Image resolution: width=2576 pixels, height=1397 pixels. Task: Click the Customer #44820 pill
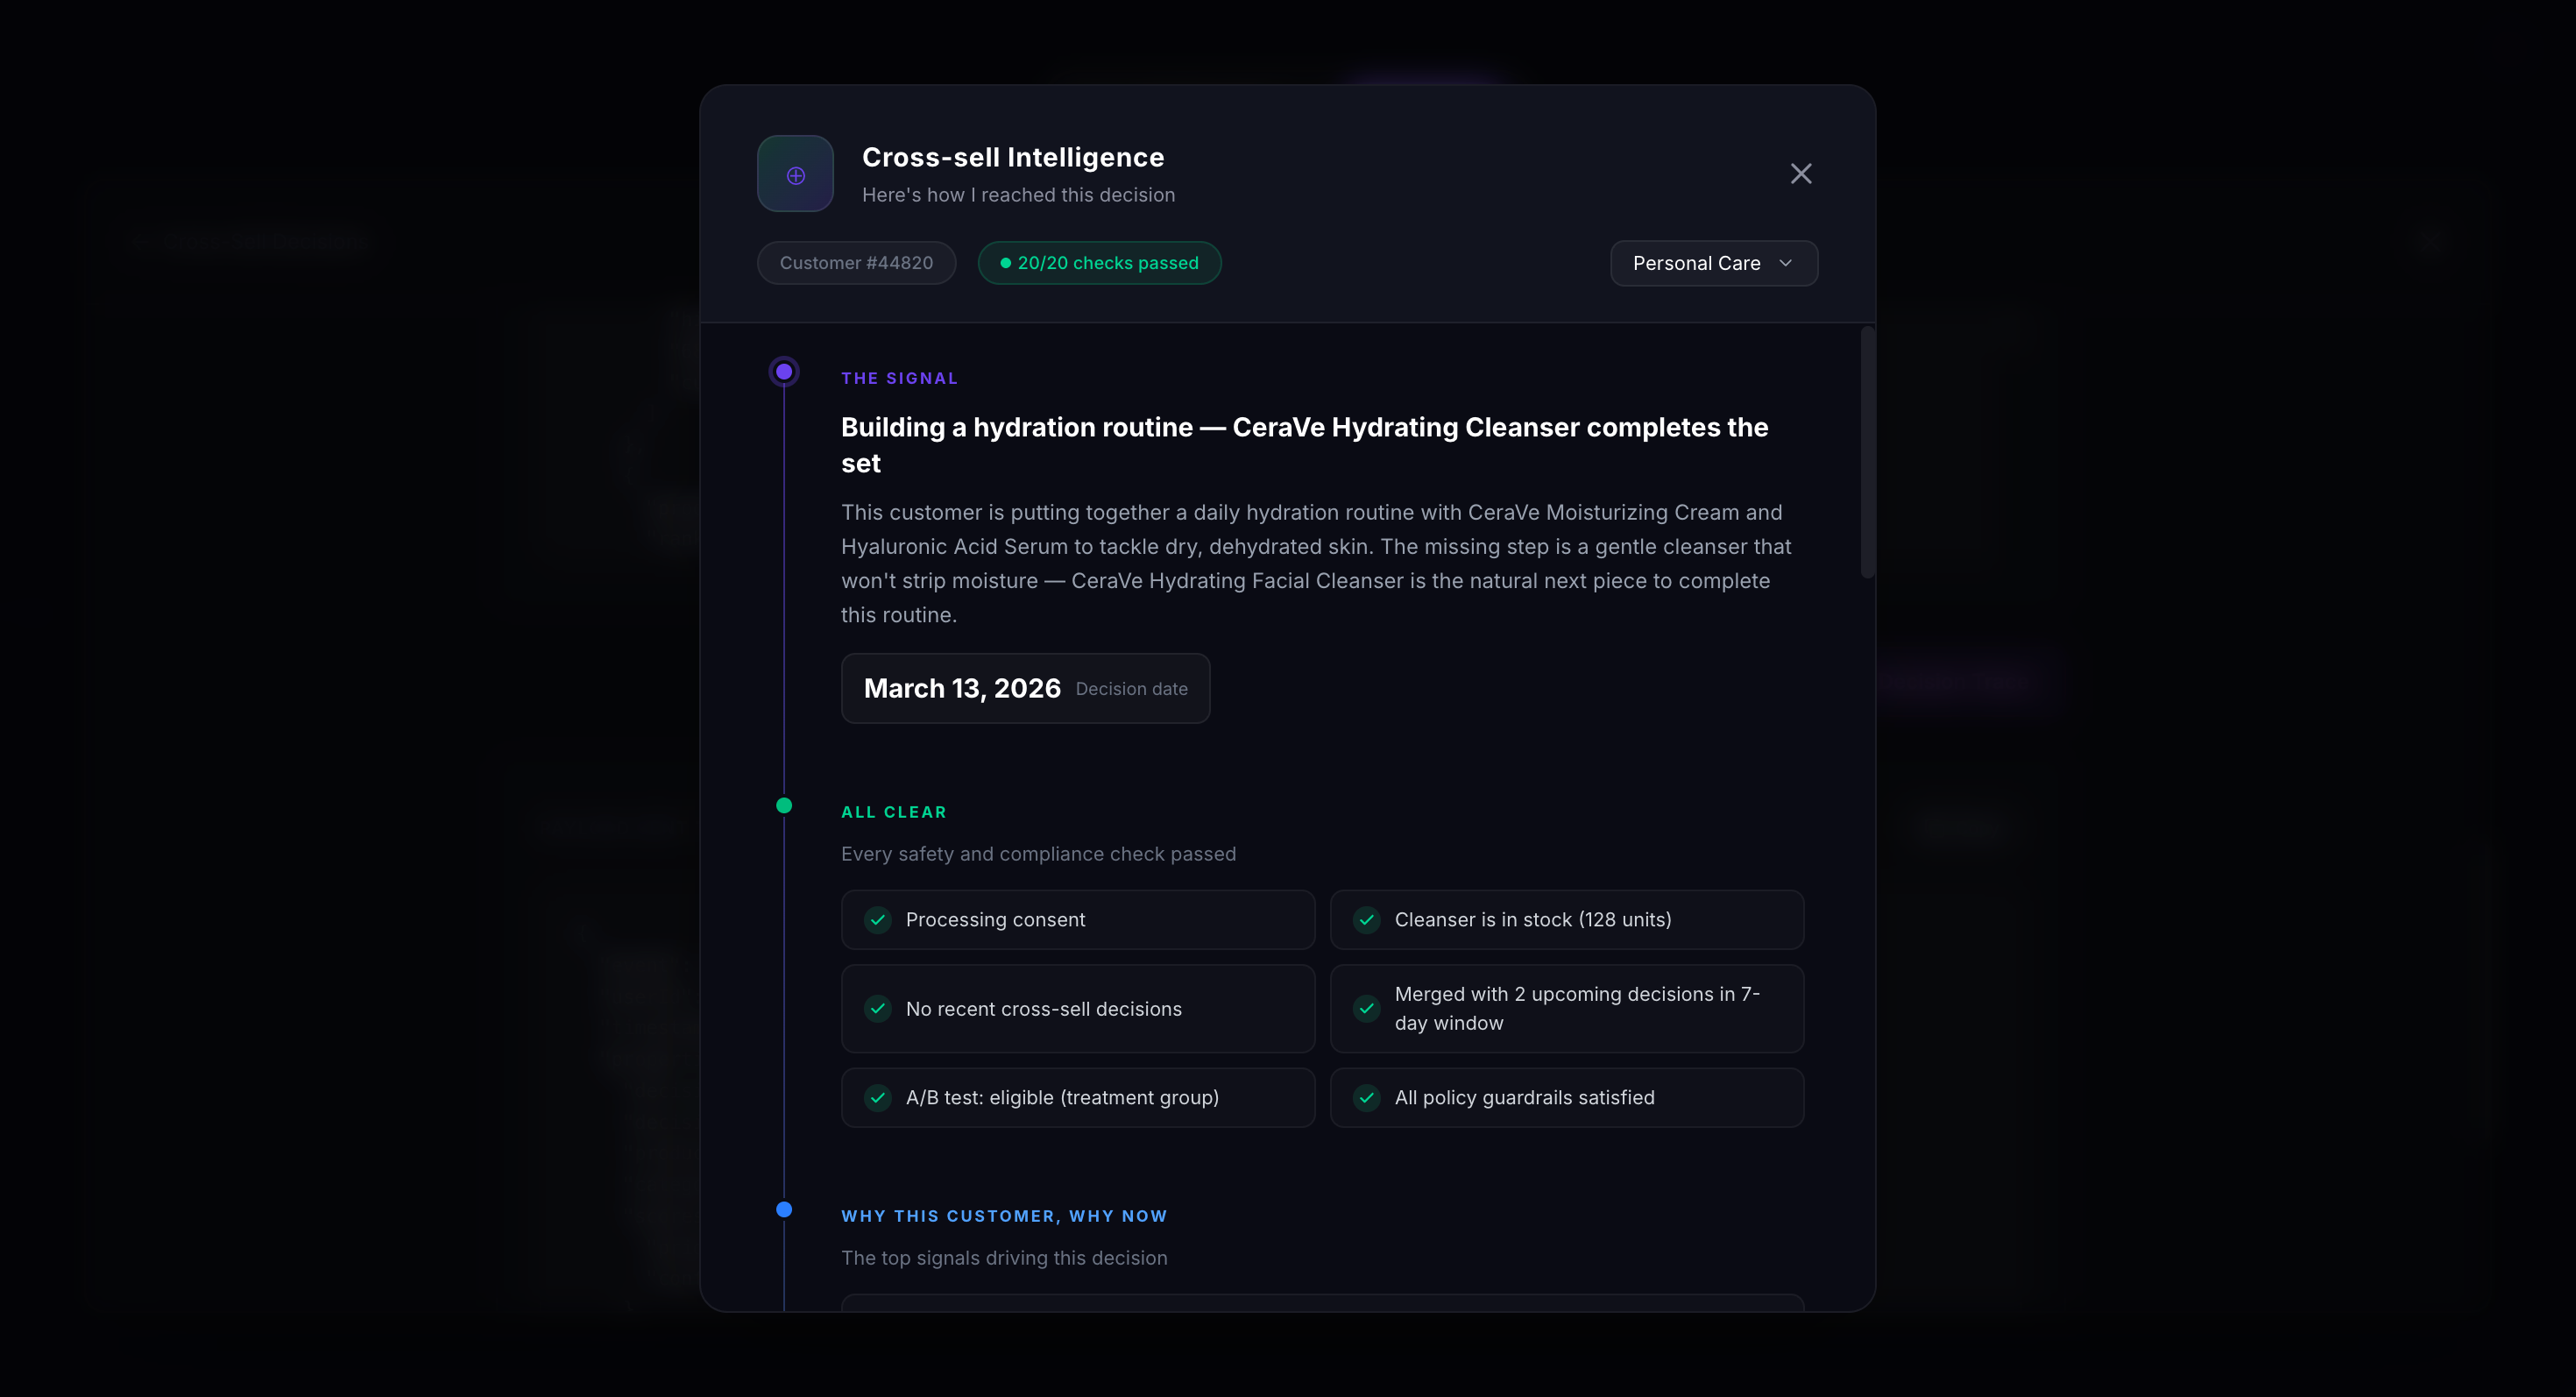[856, 263]
